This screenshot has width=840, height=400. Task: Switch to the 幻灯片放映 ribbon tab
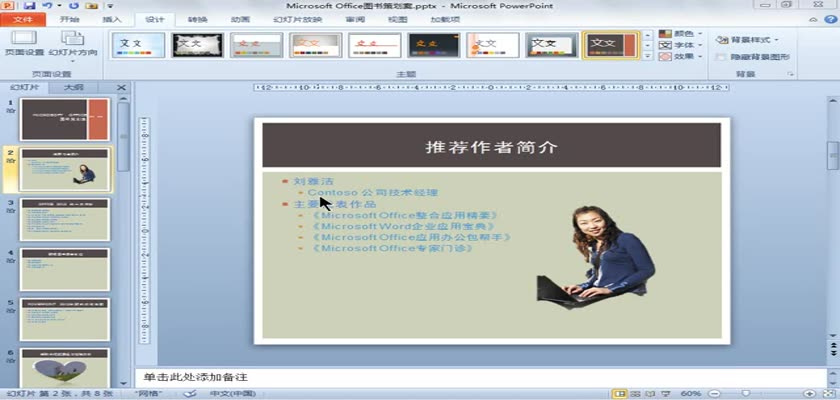(x=297, y=20)
